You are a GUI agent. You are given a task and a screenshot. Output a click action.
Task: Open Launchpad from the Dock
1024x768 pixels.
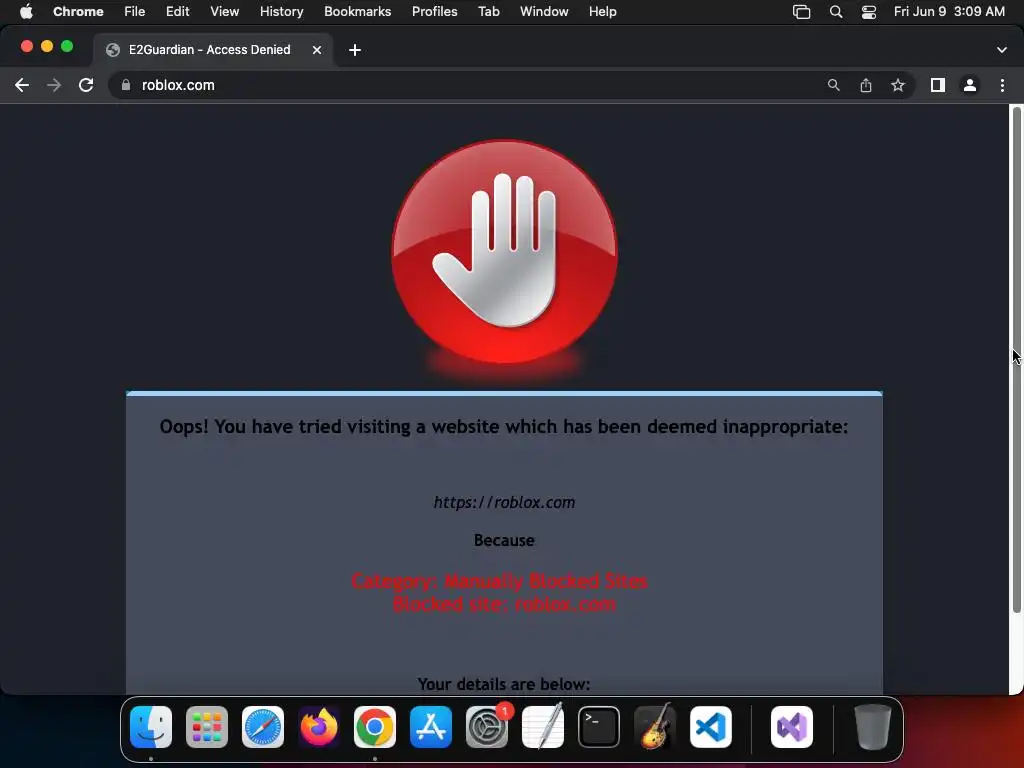(x=207, y=727)
